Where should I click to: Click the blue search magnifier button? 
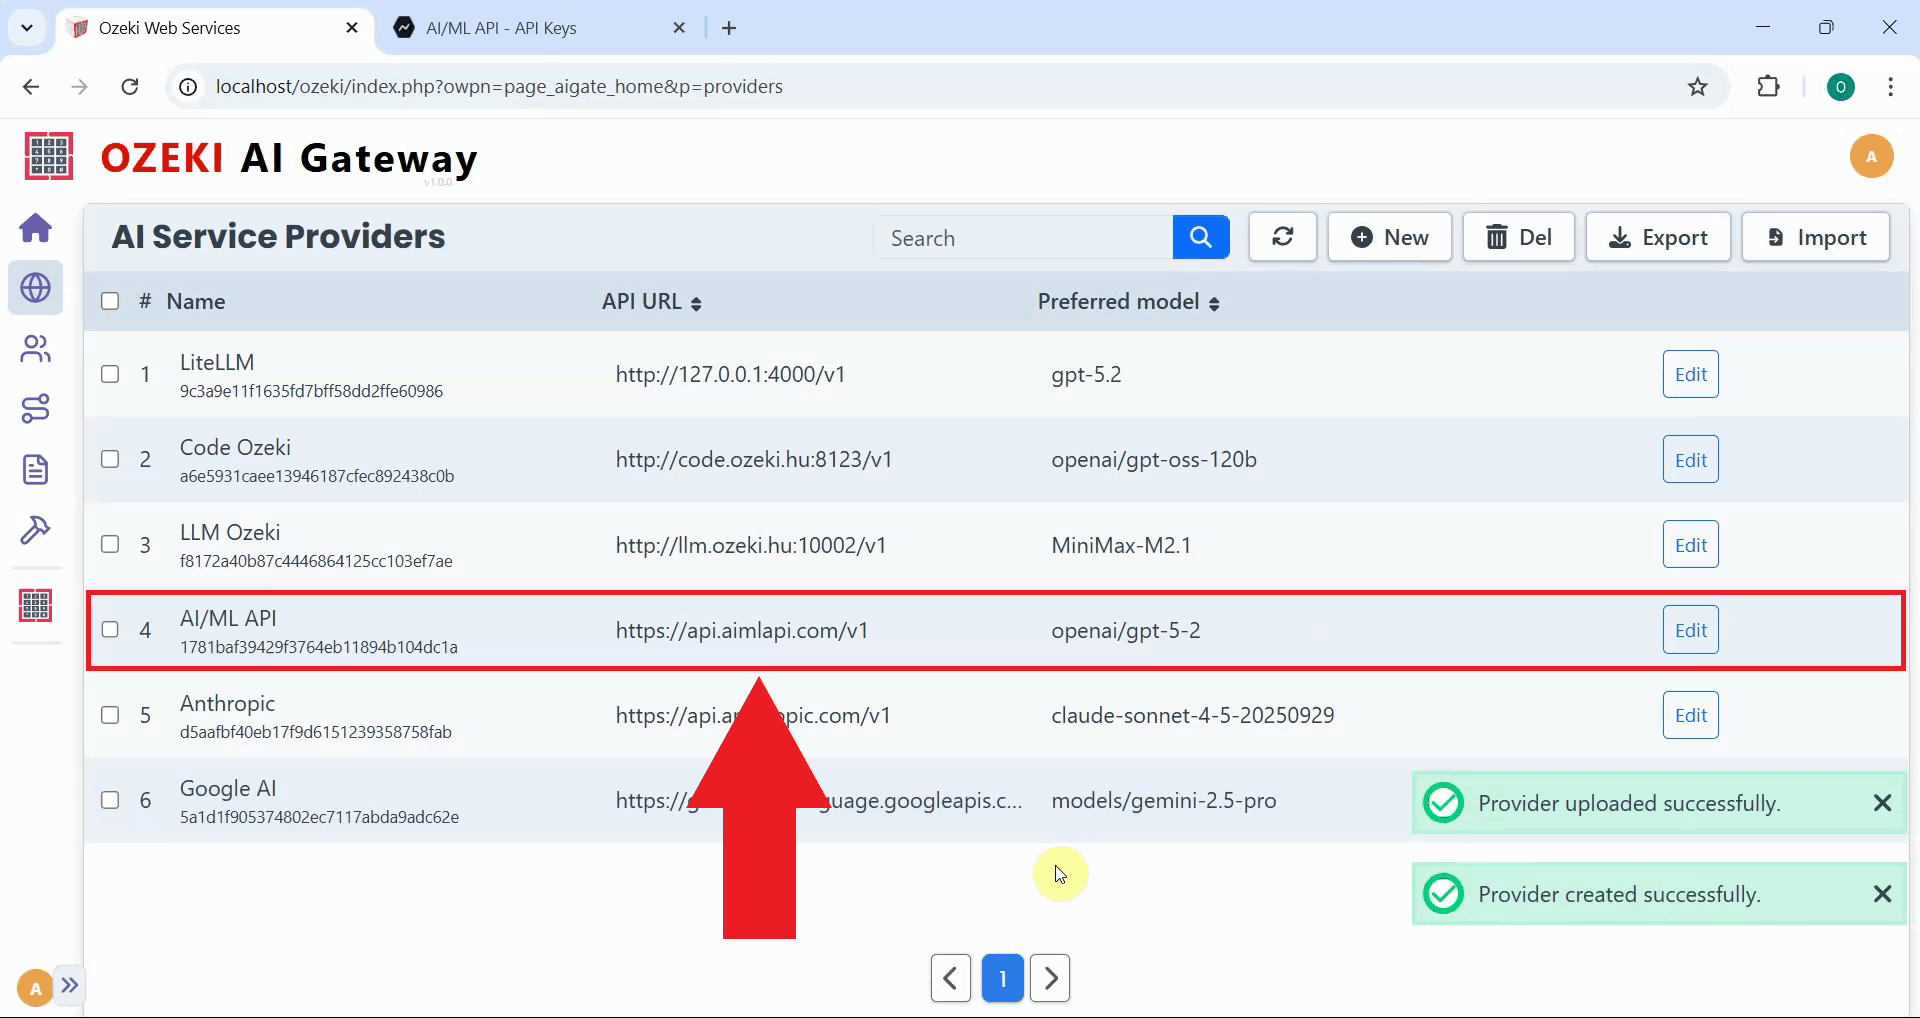1200,238
